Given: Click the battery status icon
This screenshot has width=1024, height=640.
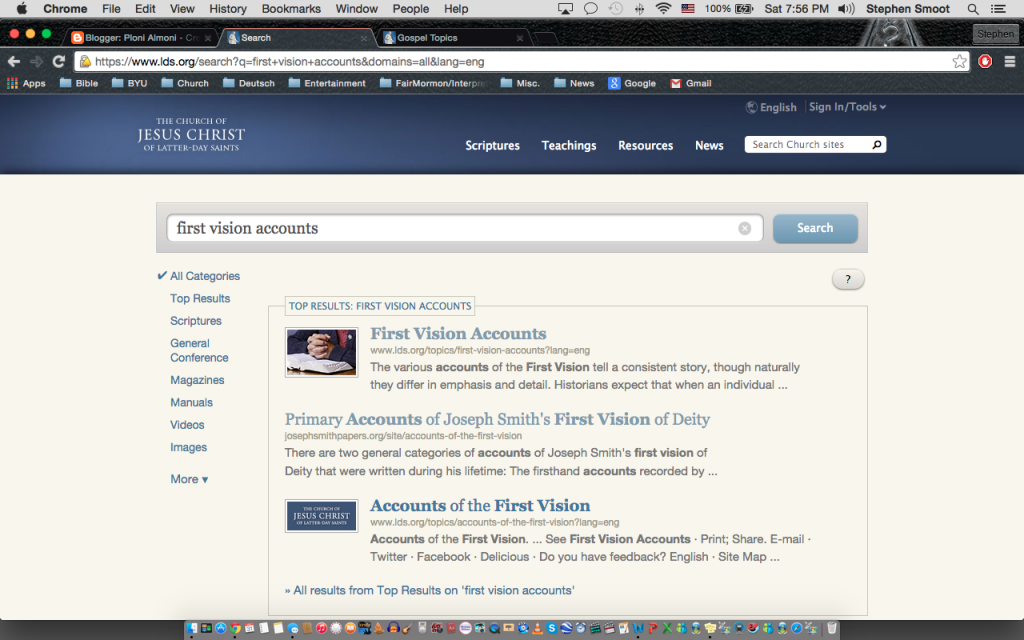Looking at the screenshot, I should coord(744,9).
